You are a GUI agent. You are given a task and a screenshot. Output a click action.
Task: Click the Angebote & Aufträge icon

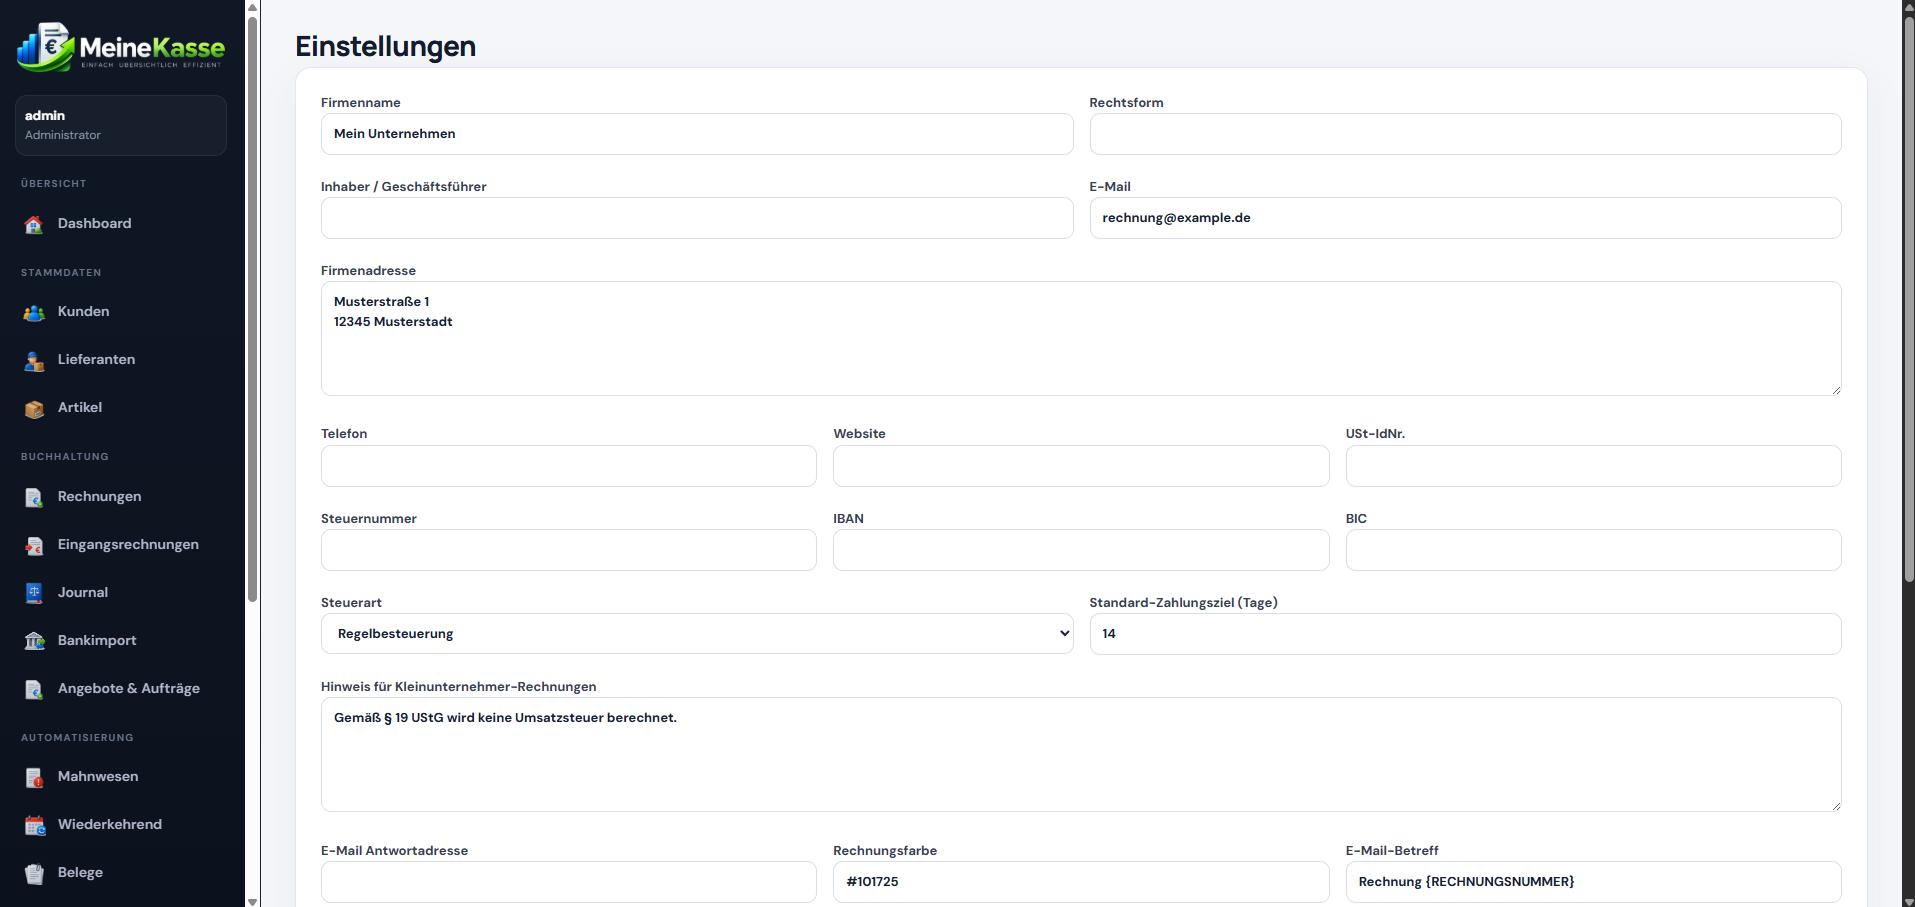click(34, 689)
